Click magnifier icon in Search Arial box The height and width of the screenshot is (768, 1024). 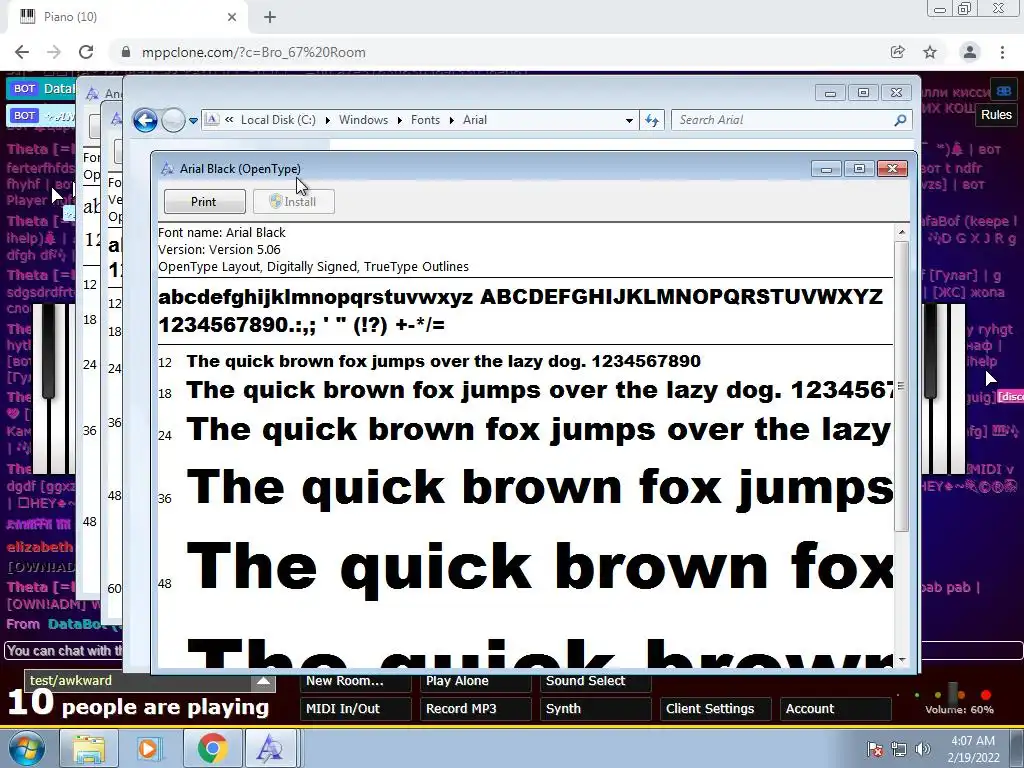tap(901, 120)
